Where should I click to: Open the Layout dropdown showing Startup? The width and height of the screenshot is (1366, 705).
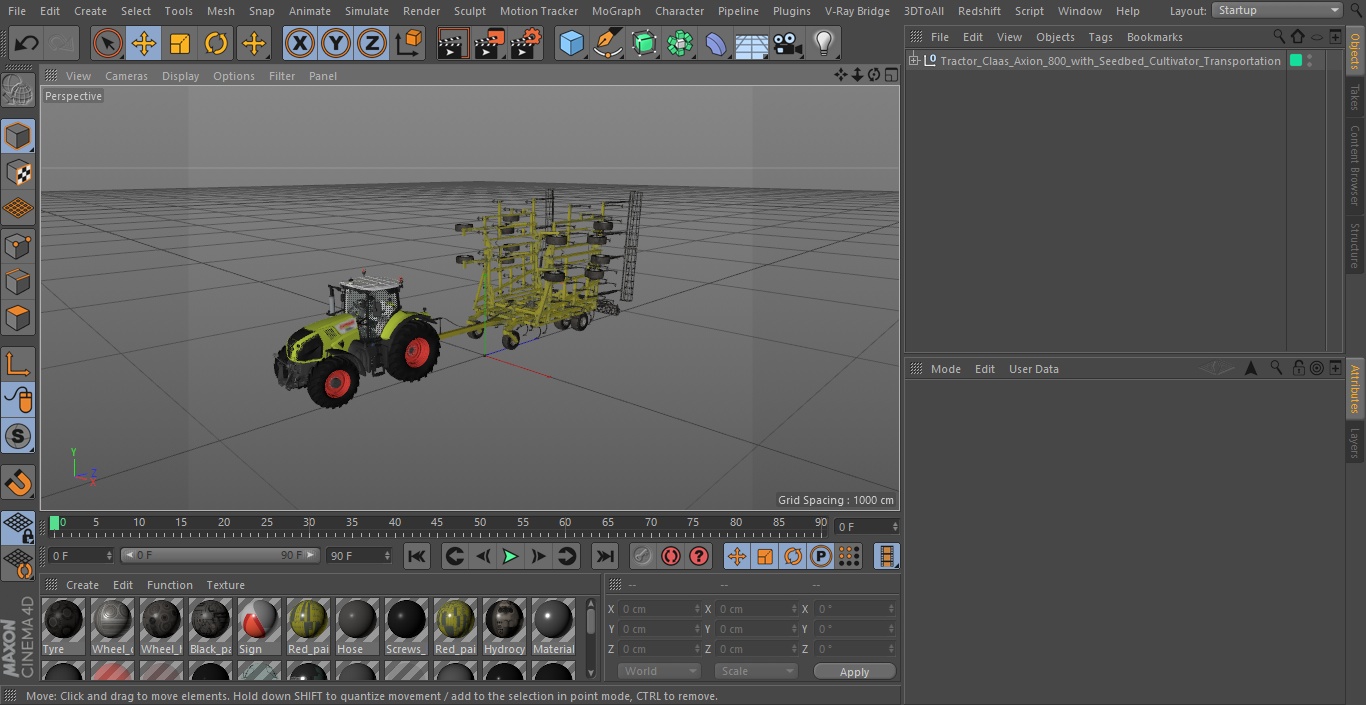(x=1277, y=10)
